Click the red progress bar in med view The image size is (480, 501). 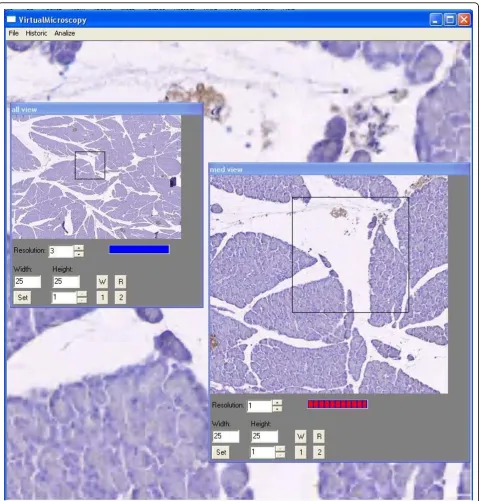337,404
